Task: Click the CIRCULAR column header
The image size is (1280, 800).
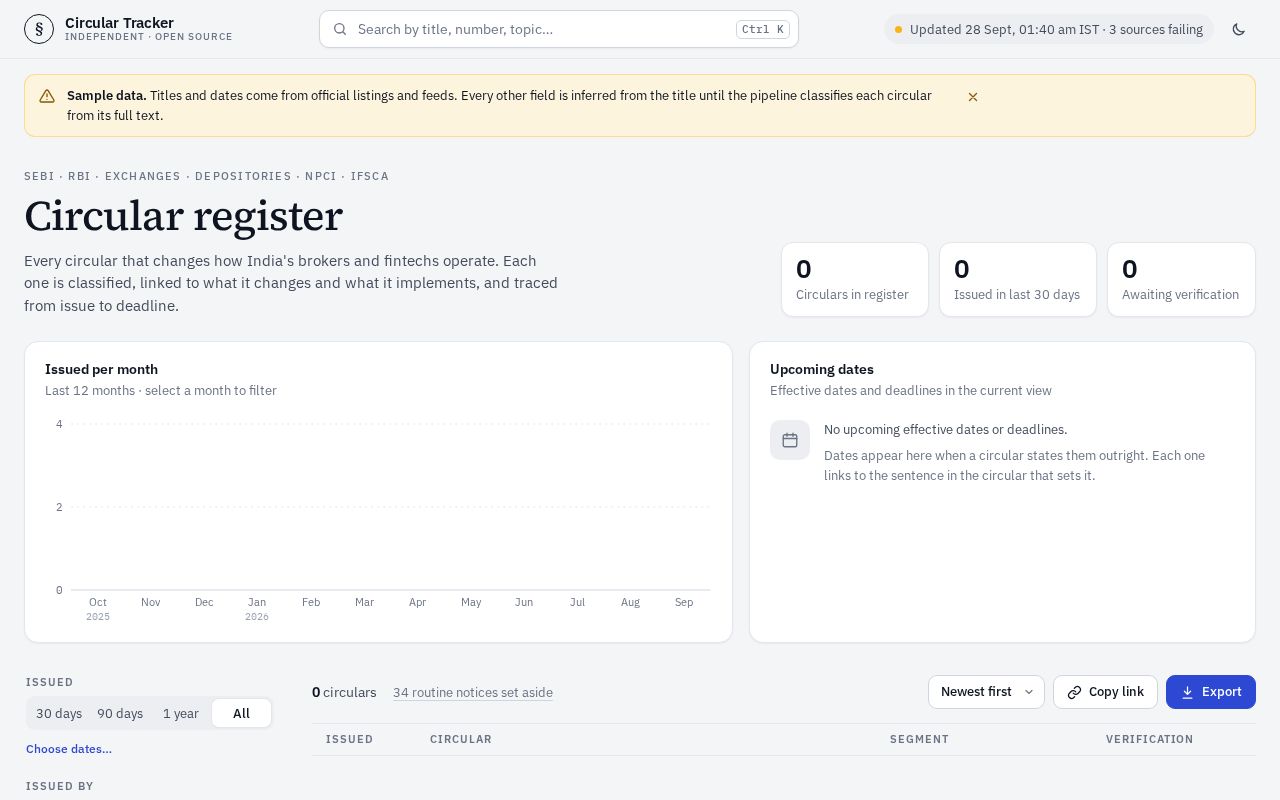Action: (461, 739)
